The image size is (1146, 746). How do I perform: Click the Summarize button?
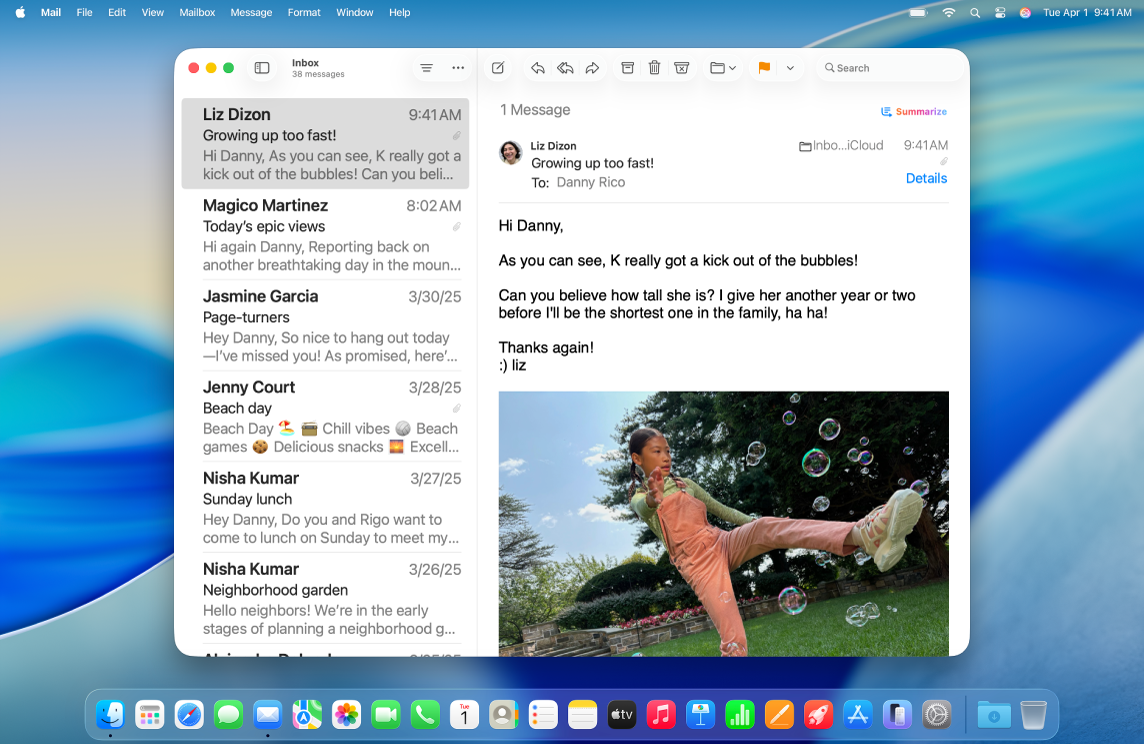coord(913,111)
